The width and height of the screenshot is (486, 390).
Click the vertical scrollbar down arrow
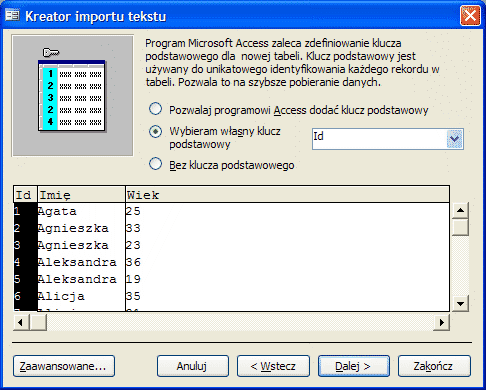[x=460, y=303]
